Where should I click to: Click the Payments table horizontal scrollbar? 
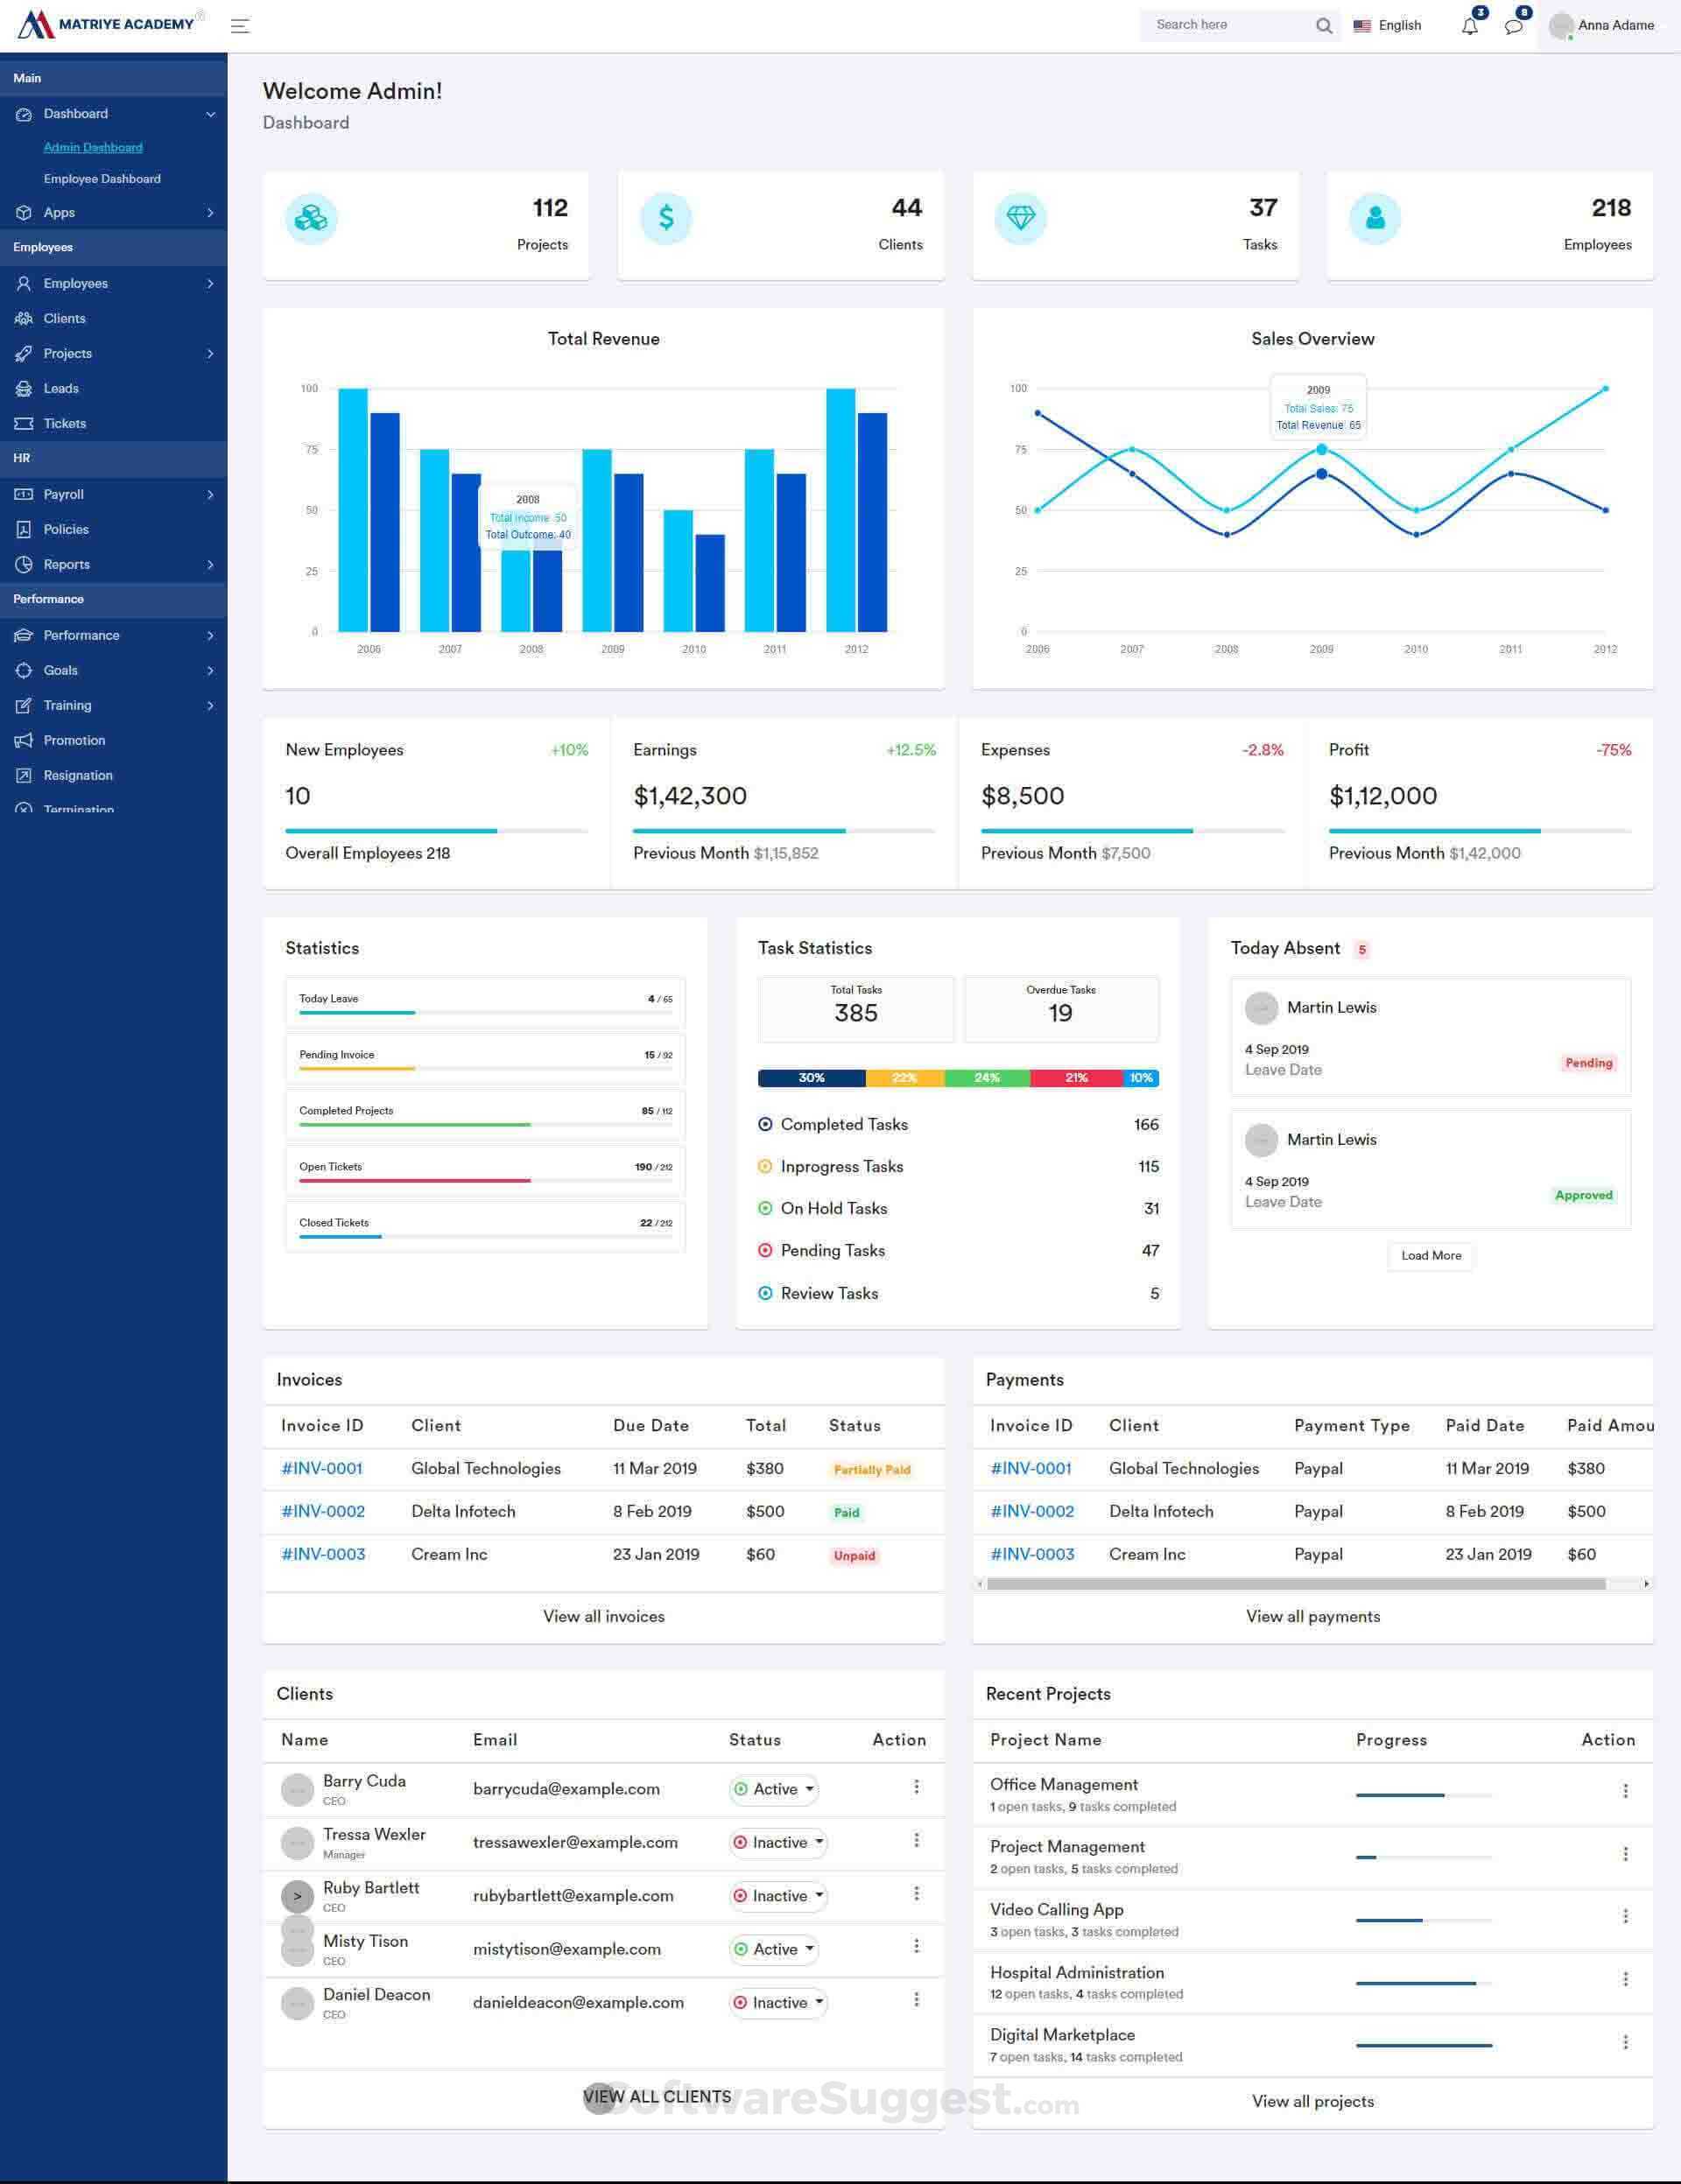point(1296,1584)
